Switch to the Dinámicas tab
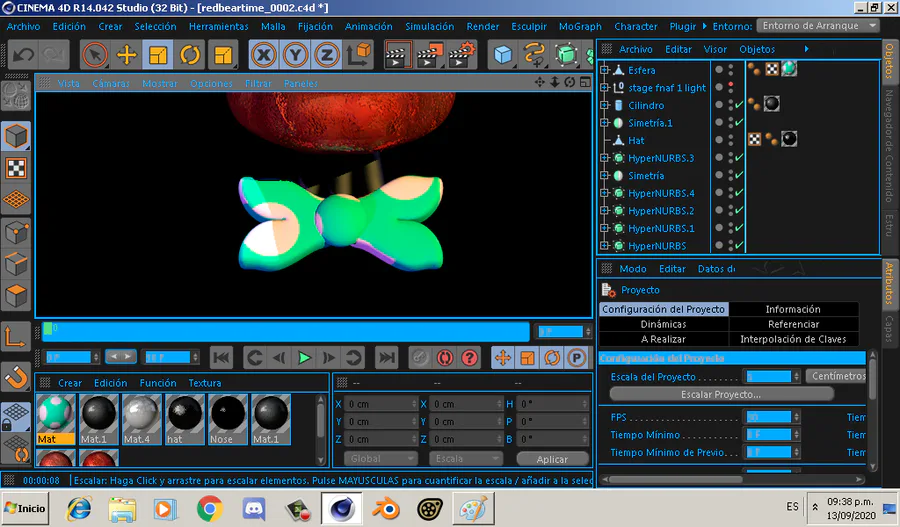The image size is (900, 527). tap(664, 324)
